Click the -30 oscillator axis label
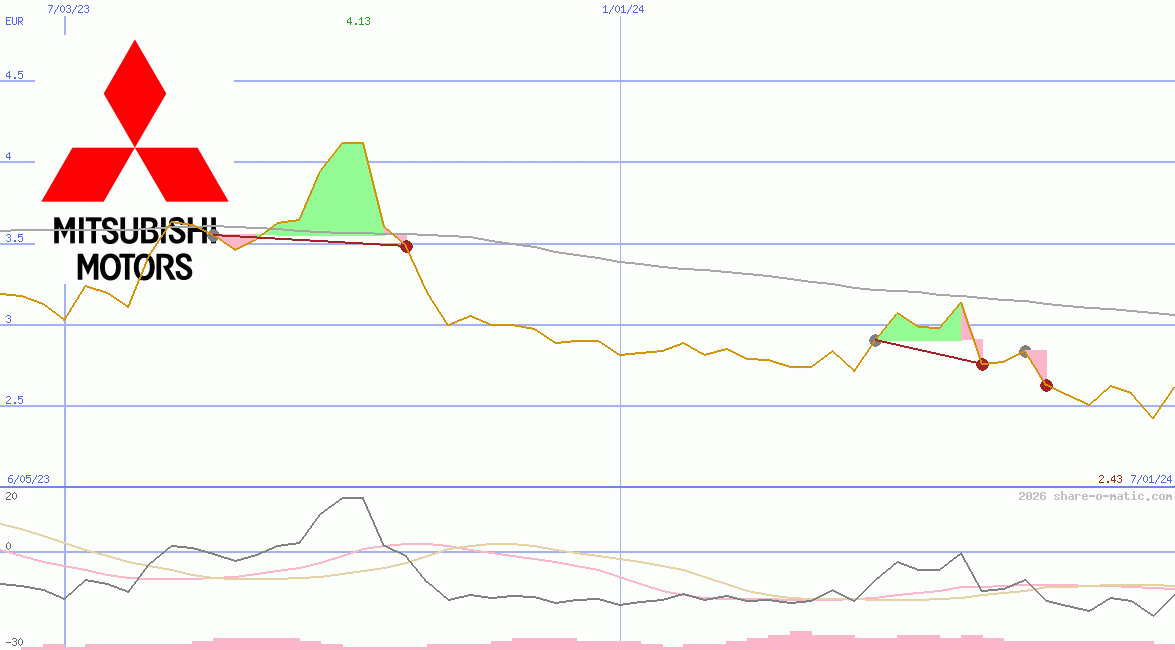Image resolution: width=1175 pixels, height=650 pixels. coord(14,643)
